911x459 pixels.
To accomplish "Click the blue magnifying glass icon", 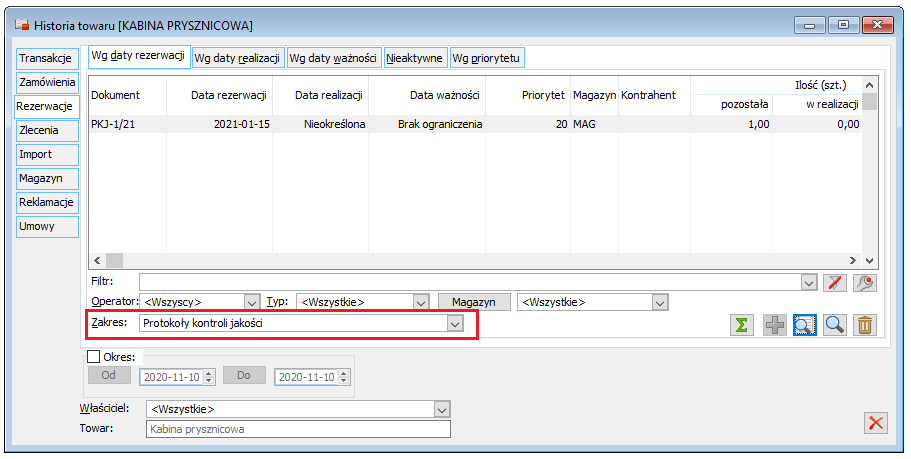I will 835,325.
